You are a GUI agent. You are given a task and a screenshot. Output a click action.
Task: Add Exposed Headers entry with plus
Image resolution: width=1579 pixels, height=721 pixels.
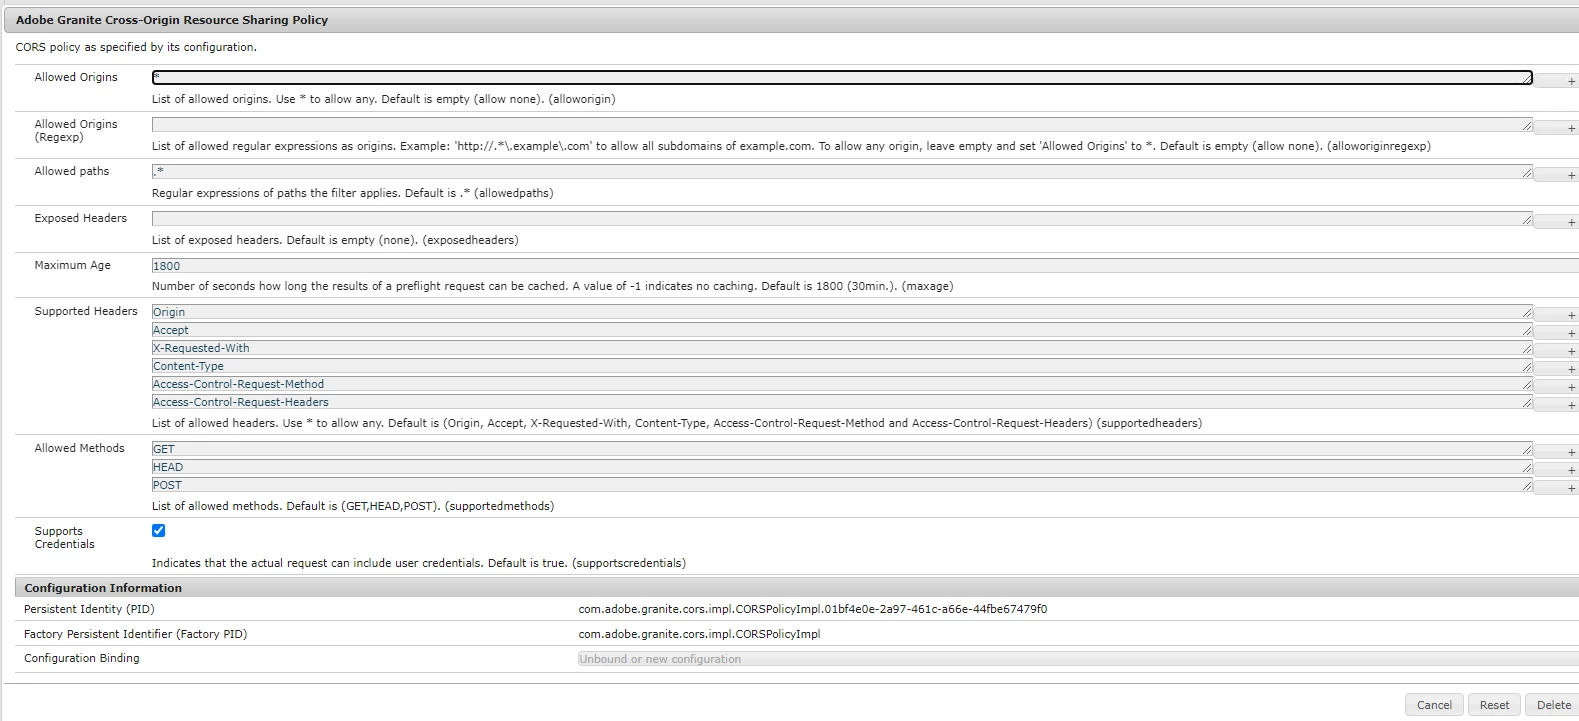point(1558,222)
